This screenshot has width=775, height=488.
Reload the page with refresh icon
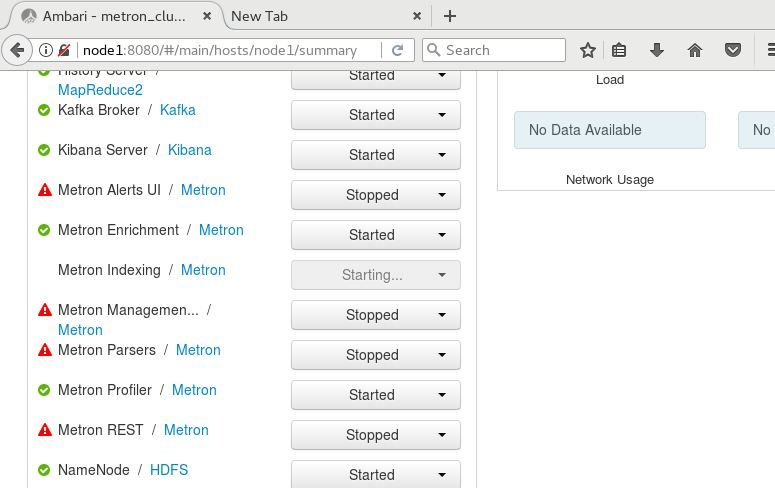[x=397, y=50]
